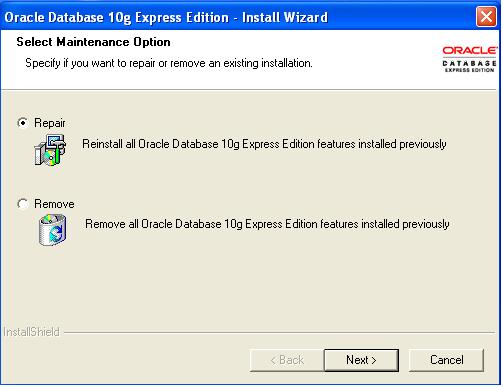Screen dimensions: 503x387
Task: Click the red ORACLE logo wordmark
Action: pyautogui.click(x=470, y=50)
